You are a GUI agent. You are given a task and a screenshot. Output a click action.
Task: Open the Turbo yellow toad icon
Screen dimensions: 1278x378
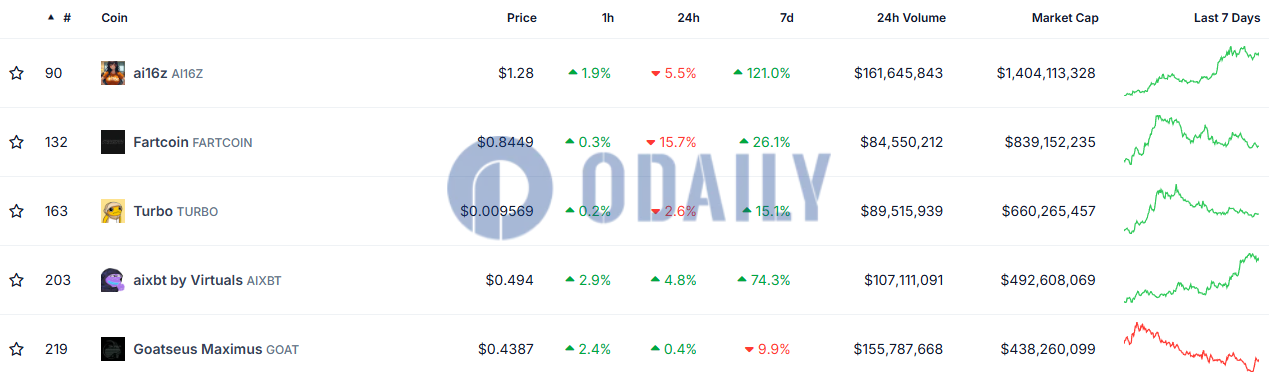113,211
